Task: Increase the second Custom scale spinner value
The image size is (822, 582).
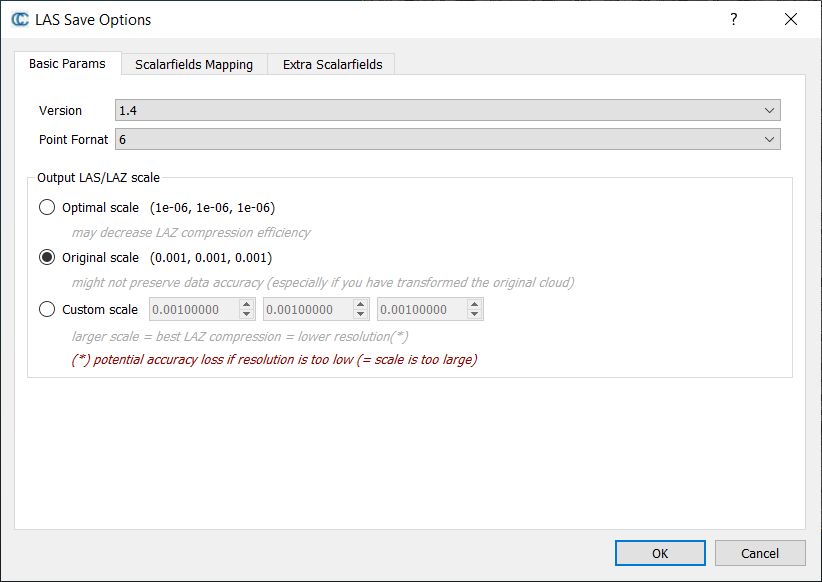Action: (x=360, y=304)
